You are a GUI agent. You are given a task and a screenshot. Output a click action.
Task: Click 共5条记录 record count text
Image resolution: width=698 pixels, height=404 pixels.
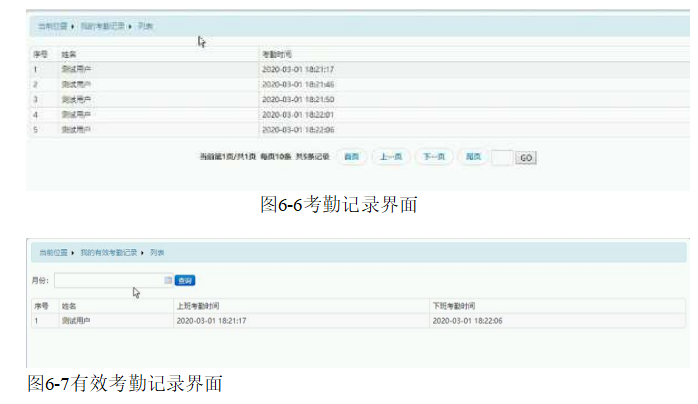pyautogui.click(x=312, y=157)
